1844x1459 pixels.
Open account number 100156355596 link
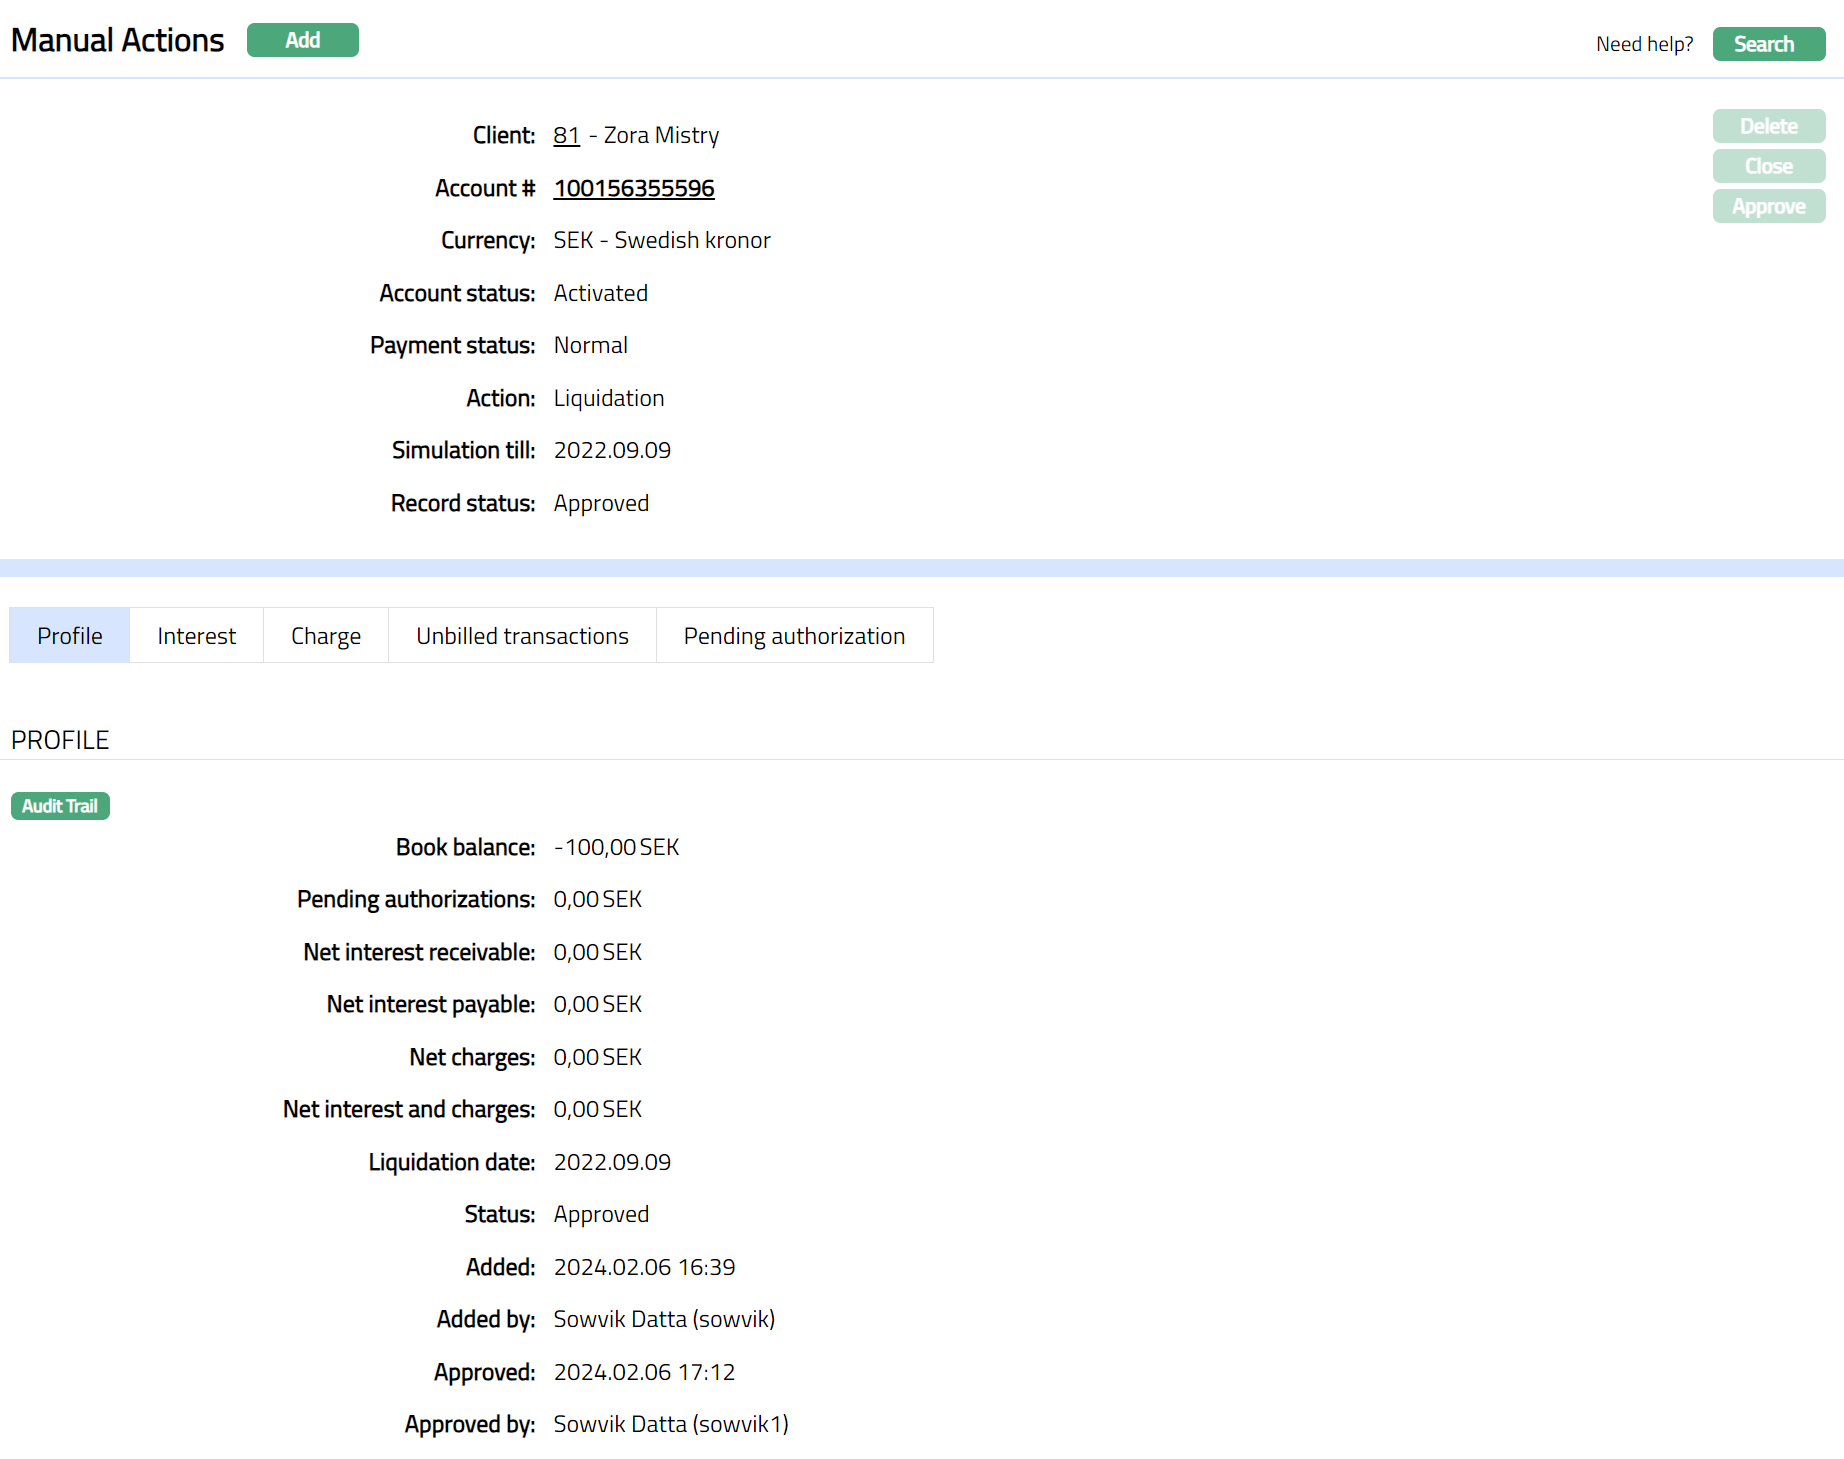[634, 188]
